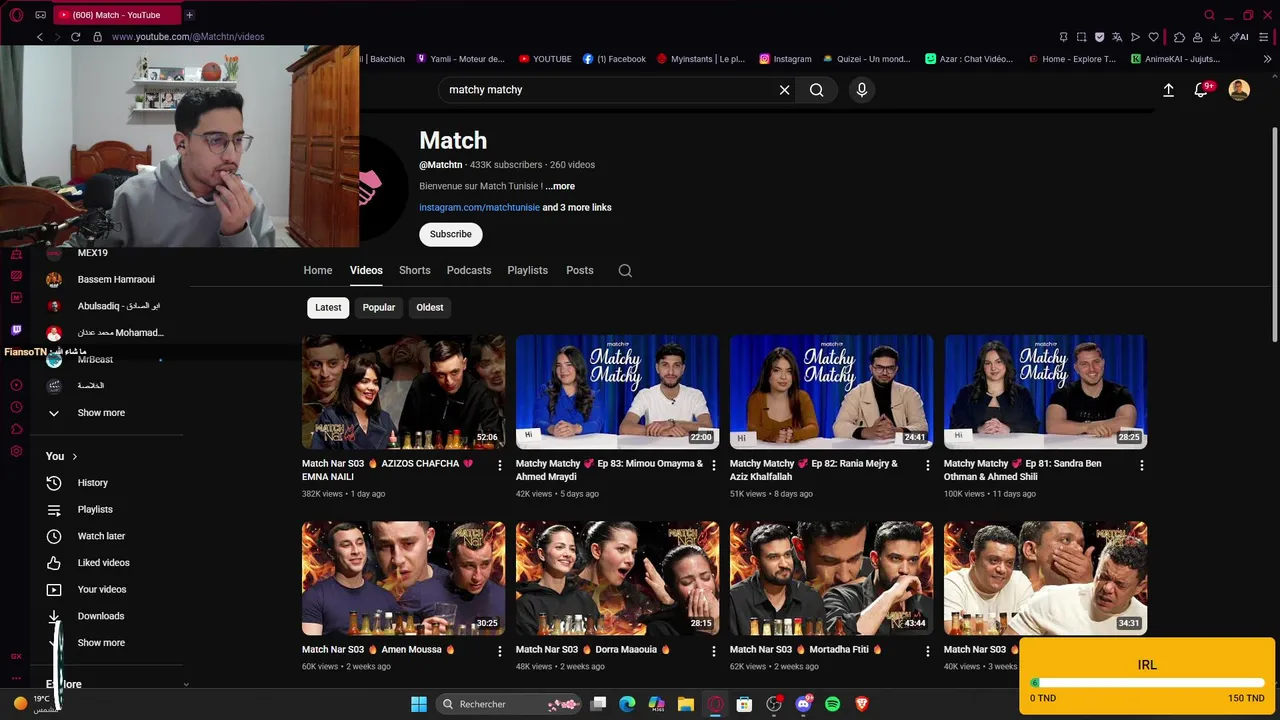This screenshot has height=720, width=1280.
Task: Expand subscriptions list with Show more
Action: point(101,412)
